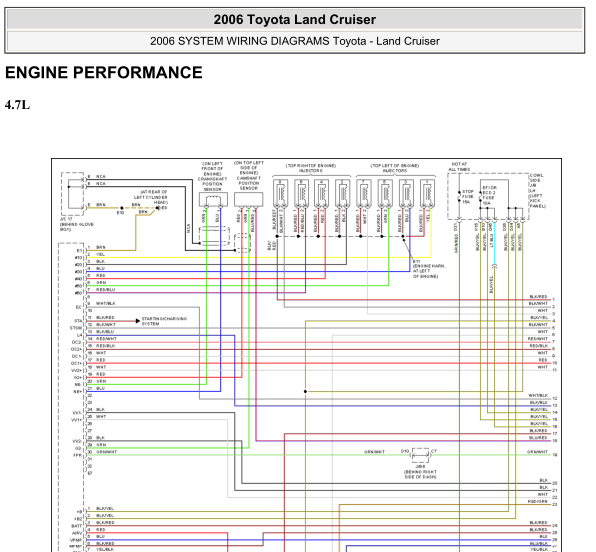Click the 'HOT AT ALL TIMES' label
The image size is (596, 552).
[x=459, y=167]
